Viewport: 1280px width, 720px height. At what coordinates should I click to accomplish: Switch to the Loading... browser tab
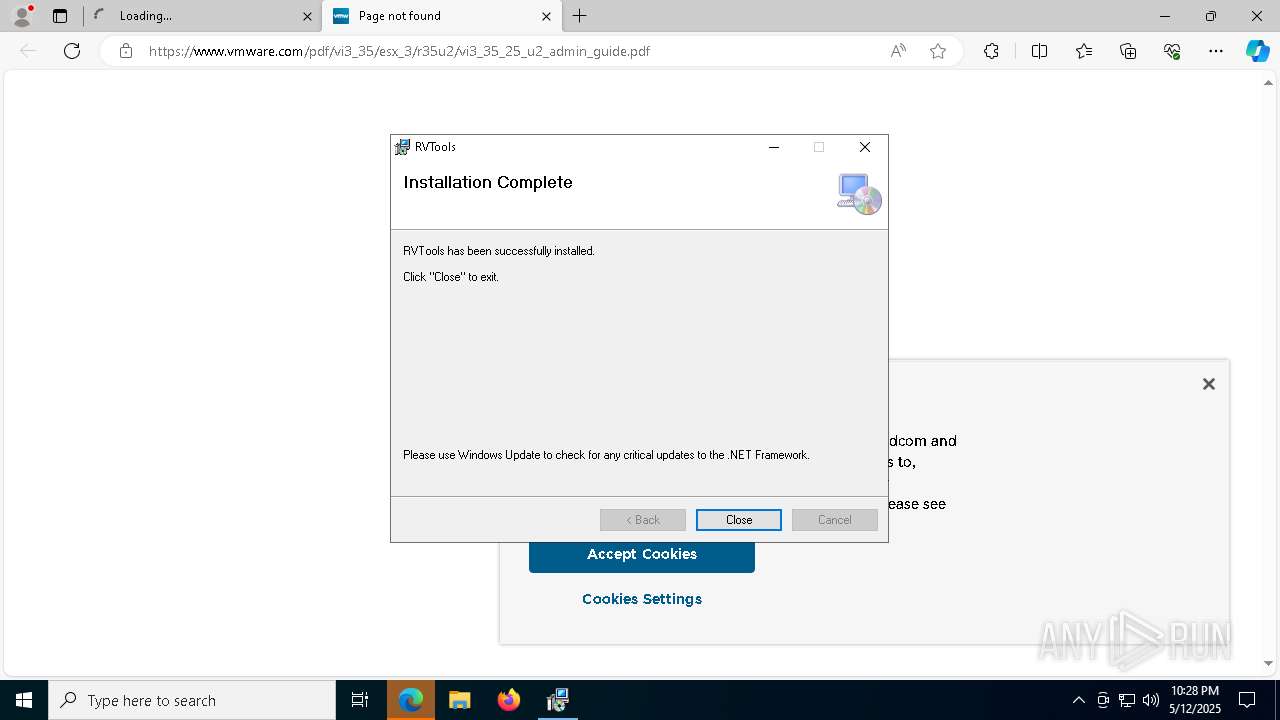[200, 16]
